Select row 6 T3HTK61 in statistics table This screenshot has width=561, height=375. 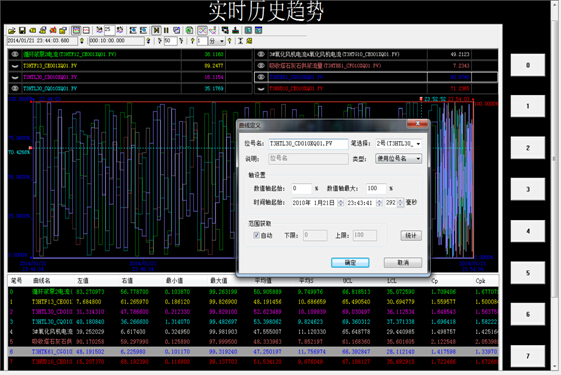253,352
